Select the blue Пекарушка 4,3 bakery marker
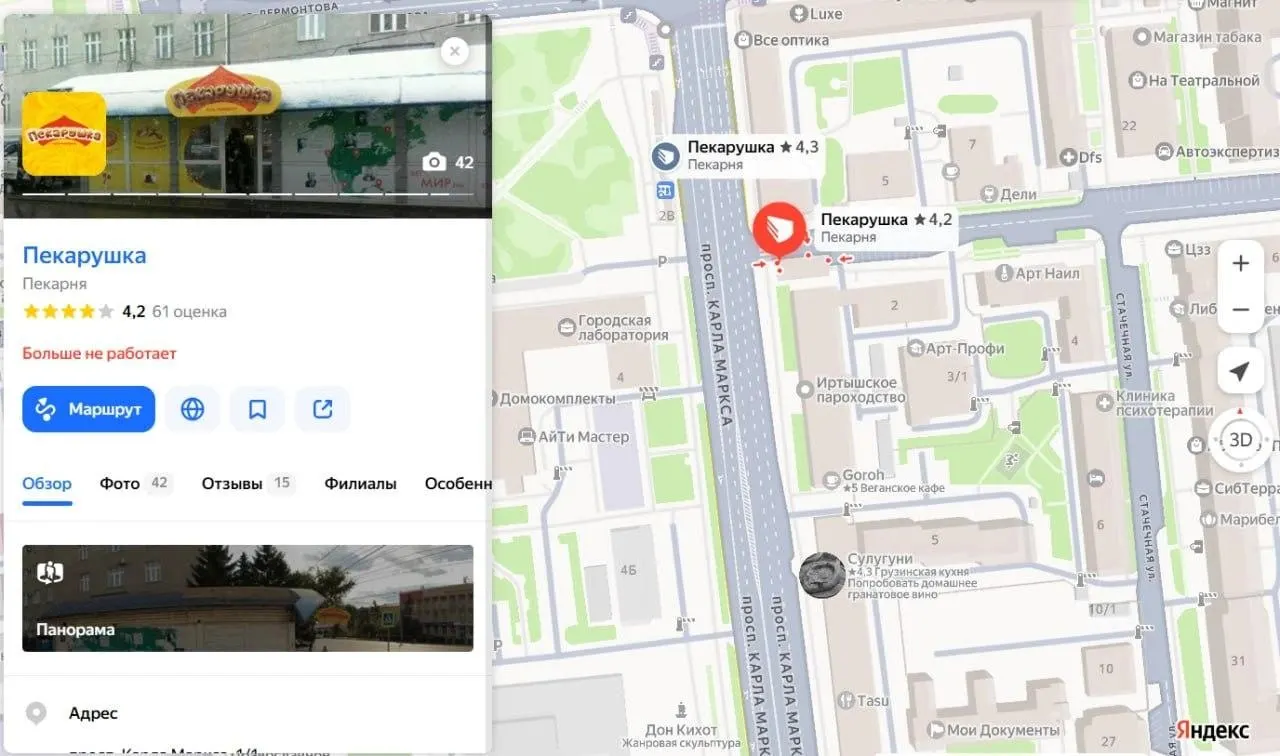Viewport: 1280px width, 756px height. (x=666, y=156)
